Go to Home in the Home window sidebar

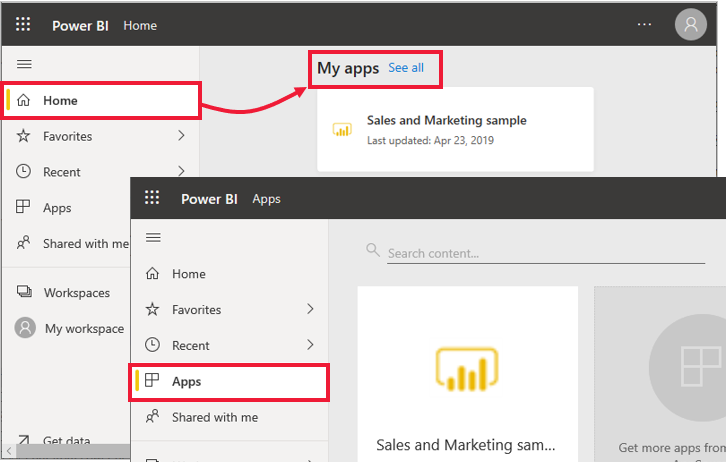(101, 100)
